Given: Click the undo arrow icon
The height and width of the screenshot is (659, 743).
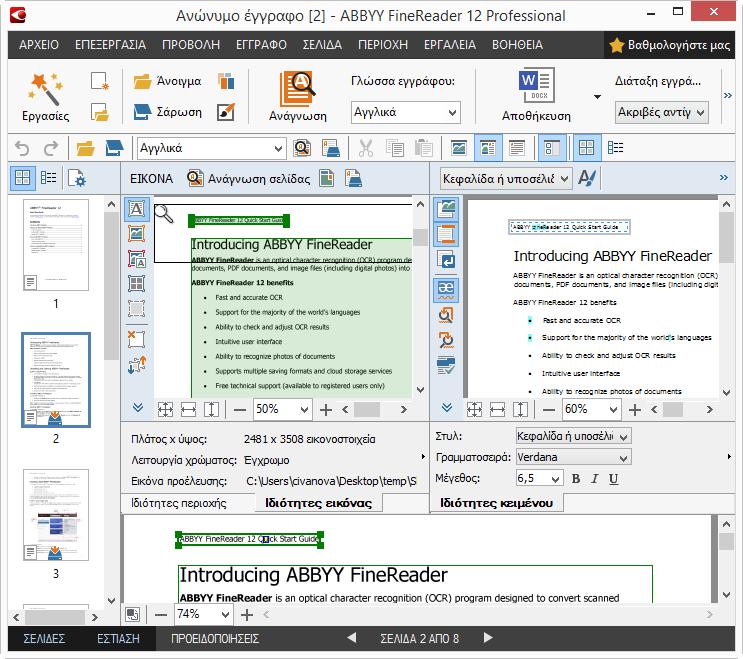Looking at the screenshot, I should point(22,148).
